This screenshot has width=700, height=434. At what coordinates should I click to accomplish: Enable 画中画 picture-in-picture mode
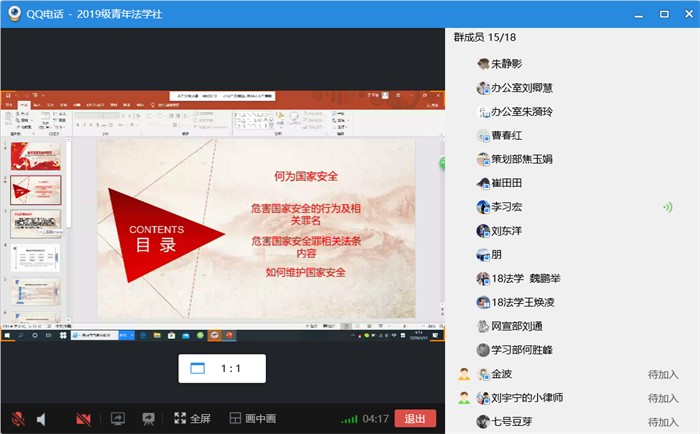click(253, 418)
